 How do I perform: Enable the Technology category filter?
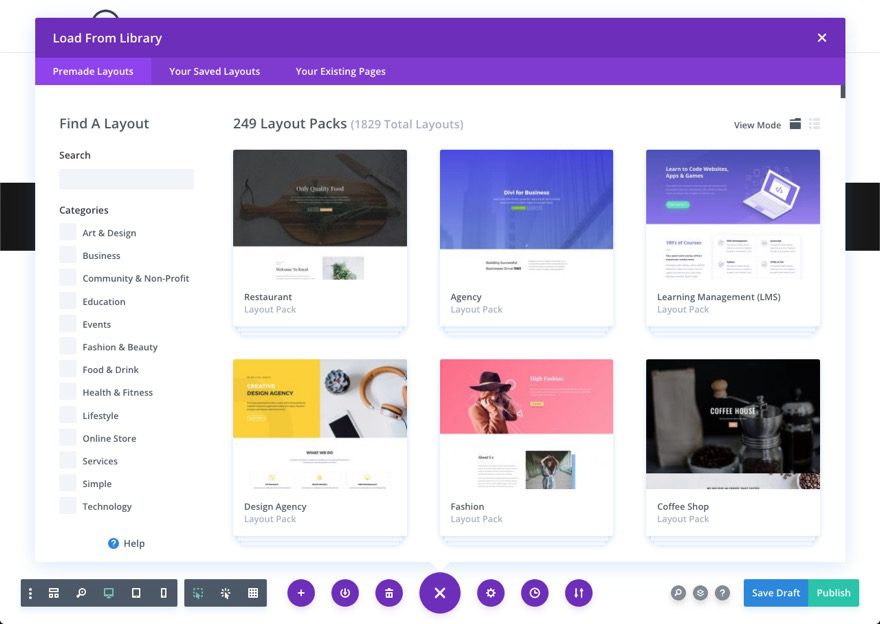point(66,506)
